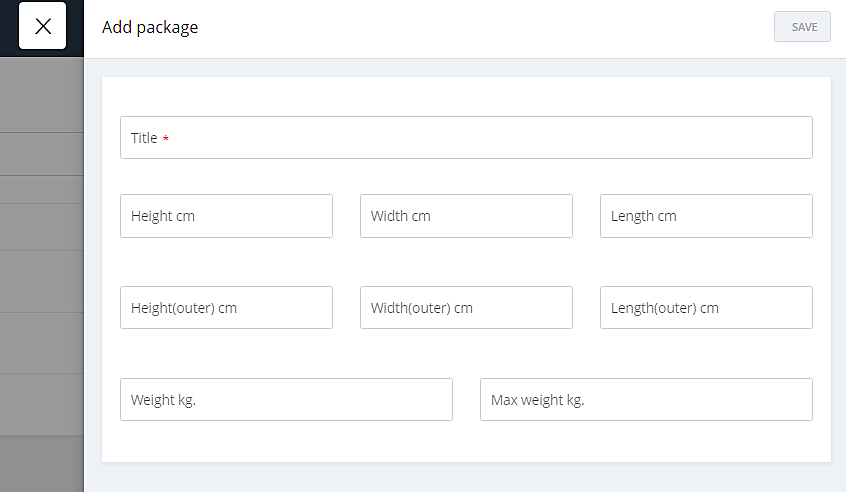846x492 pixels.
Task: Click the Save button
Action: [802, 27]
